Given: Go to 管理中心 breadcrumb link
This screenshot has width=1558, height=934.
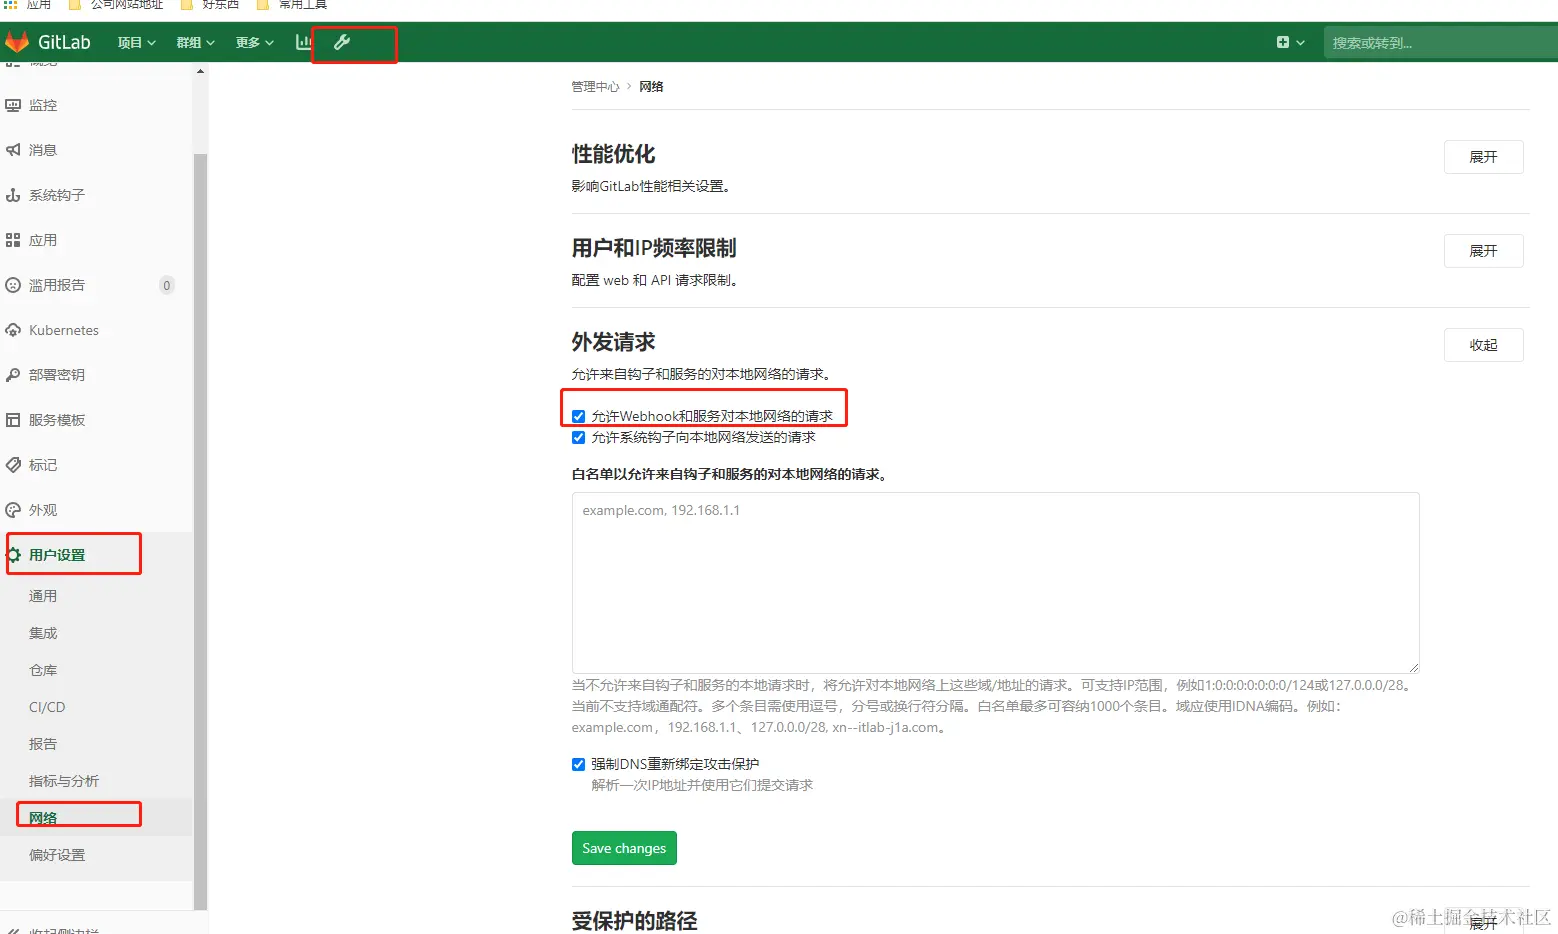Looking at the screenshot, I should click(x=595, y=87).
